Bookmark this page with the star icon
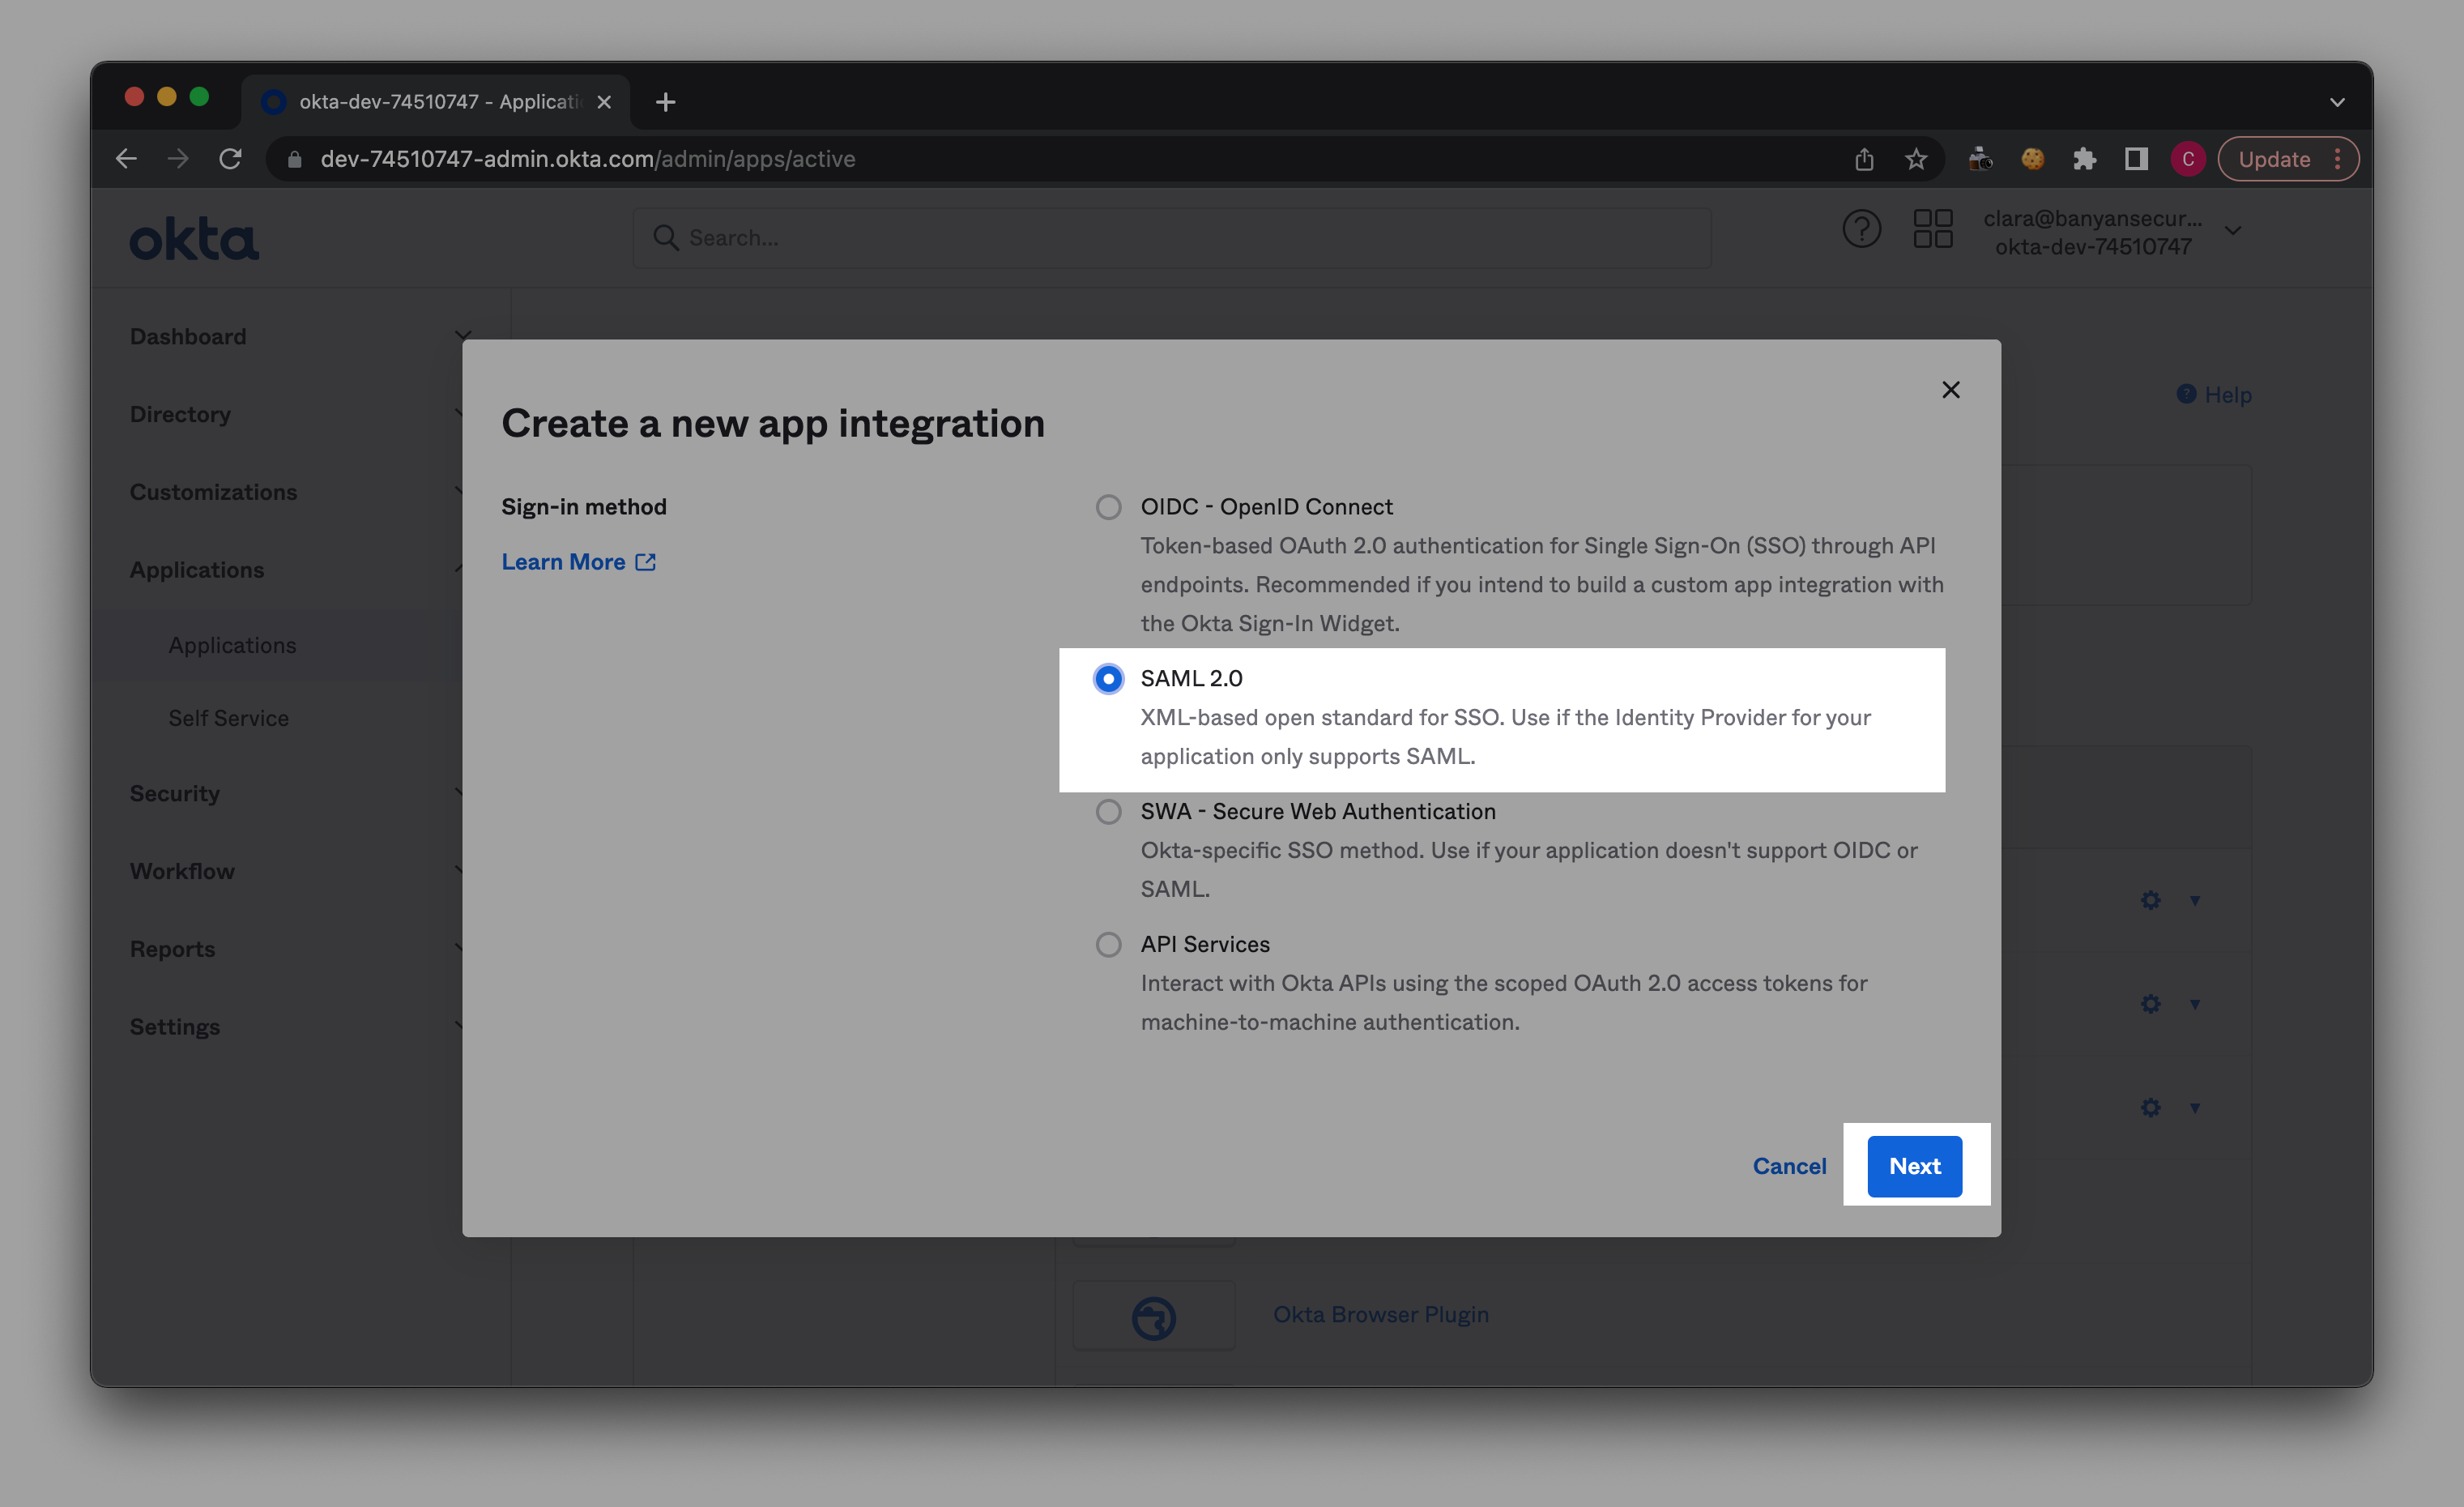The image size is (2464, 1507). (x=1915, y=159)
